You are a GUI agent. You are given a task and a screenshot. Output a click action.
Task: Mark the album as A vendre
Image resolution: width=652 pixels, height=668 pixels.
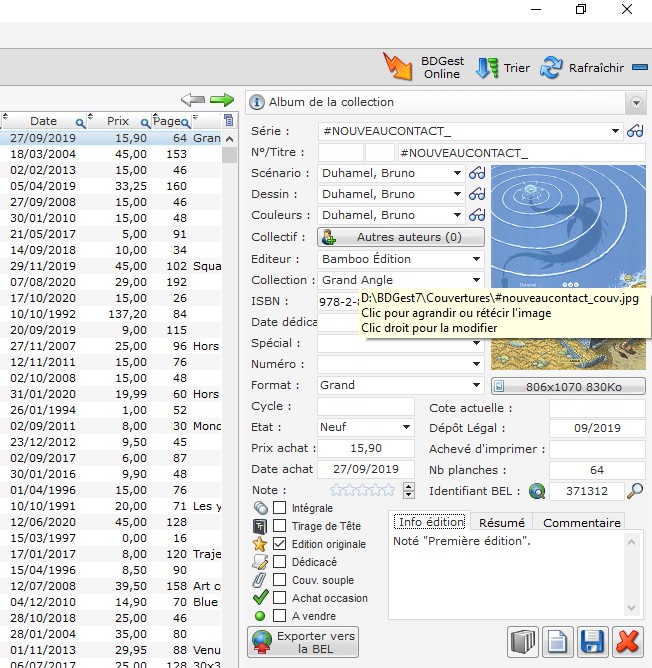(280, 615)
